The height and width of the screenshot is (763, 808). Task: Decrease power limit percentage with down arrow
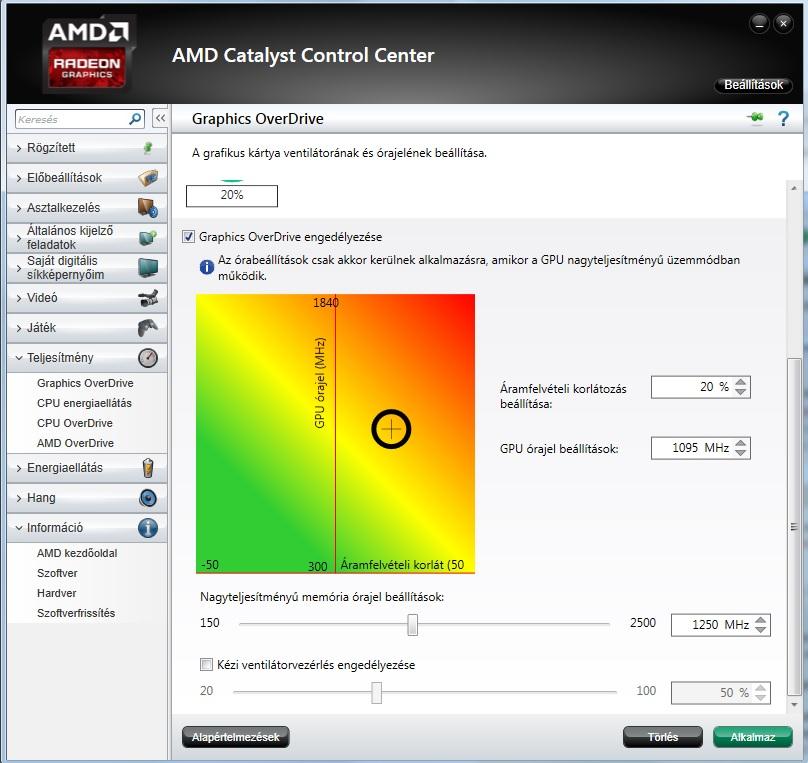coord(740,392)
